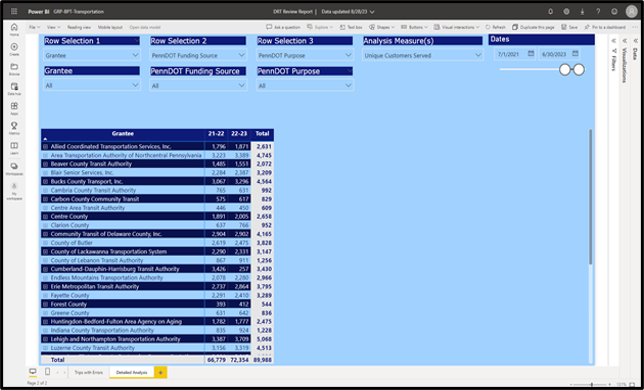Go to Home in left sidebar
Screen dimensions: 644x390
[14, 30]
